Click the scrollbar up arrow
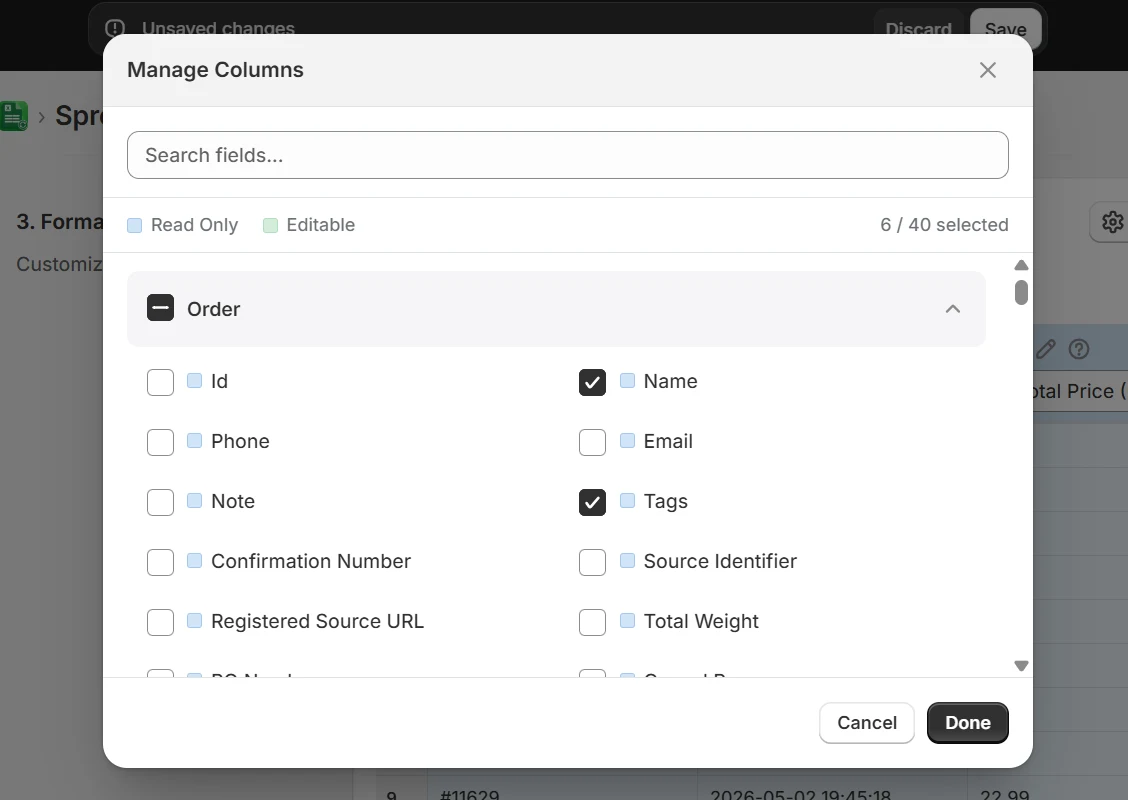The image size is (1128, 800). pyautogui.click(x=1021, y=265)
